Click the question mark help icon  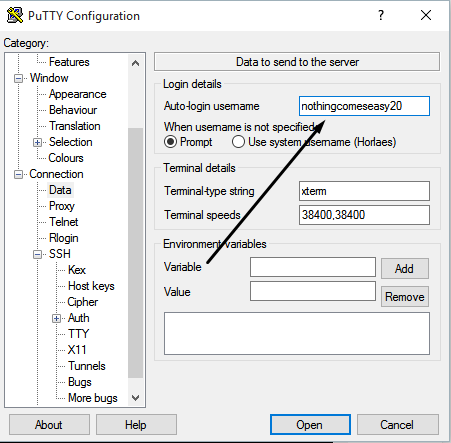[x=381, y=15]
